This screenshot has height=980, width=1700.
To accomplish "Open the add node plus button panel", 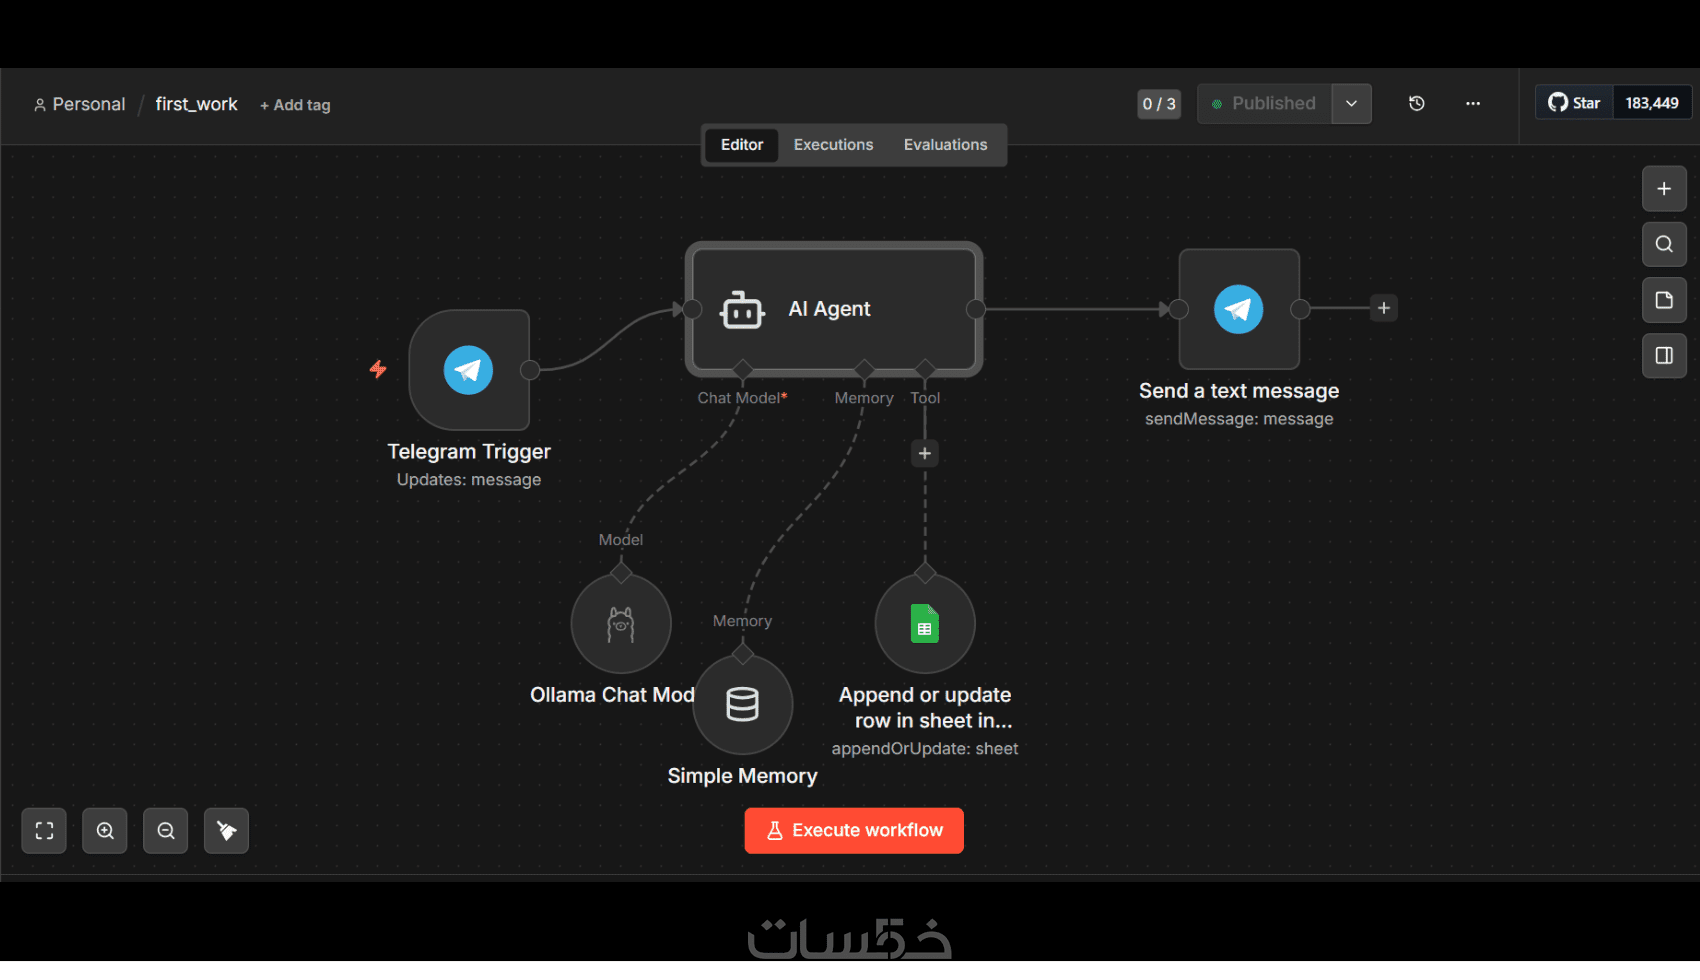I will coord(1664,189).
